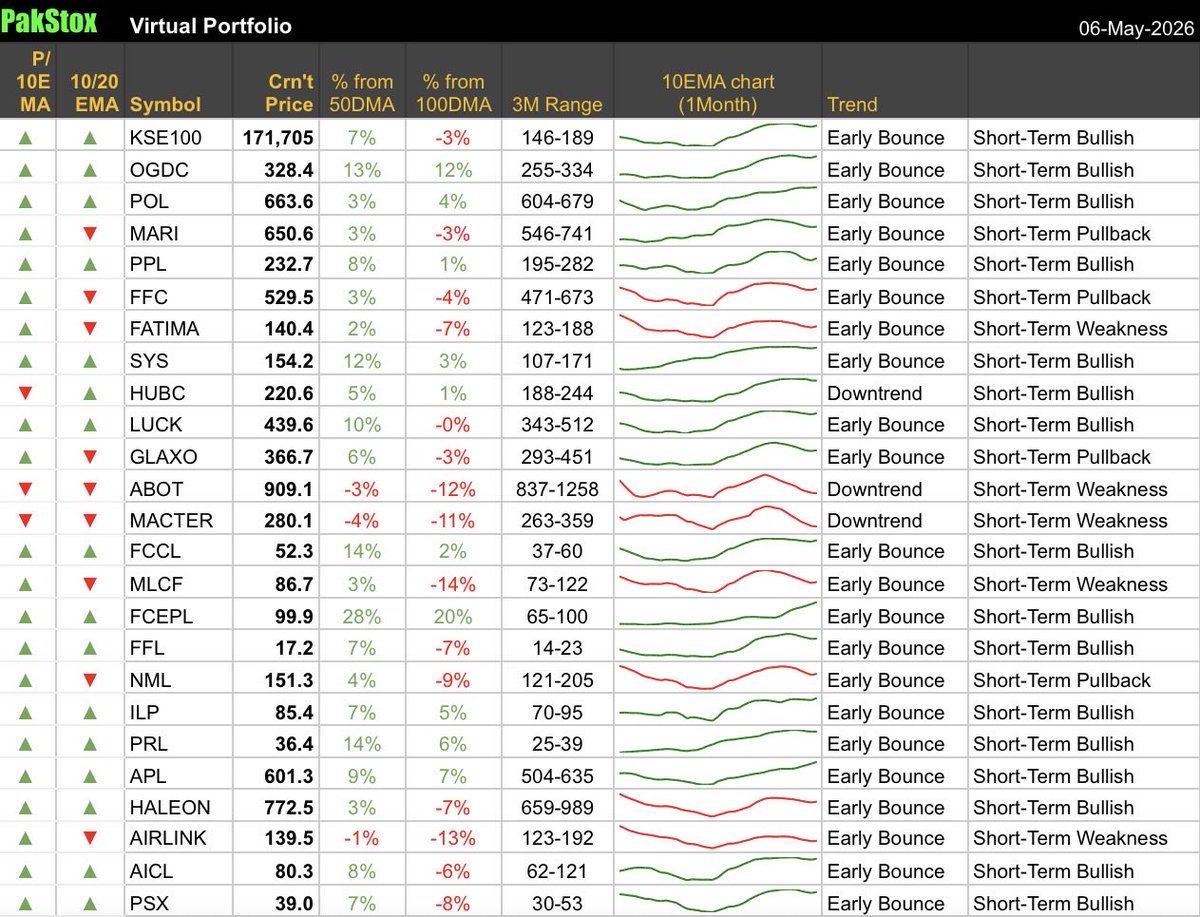The image size is (1200, 917).
Task: Click the POL price 663.6
Action: 289,202
